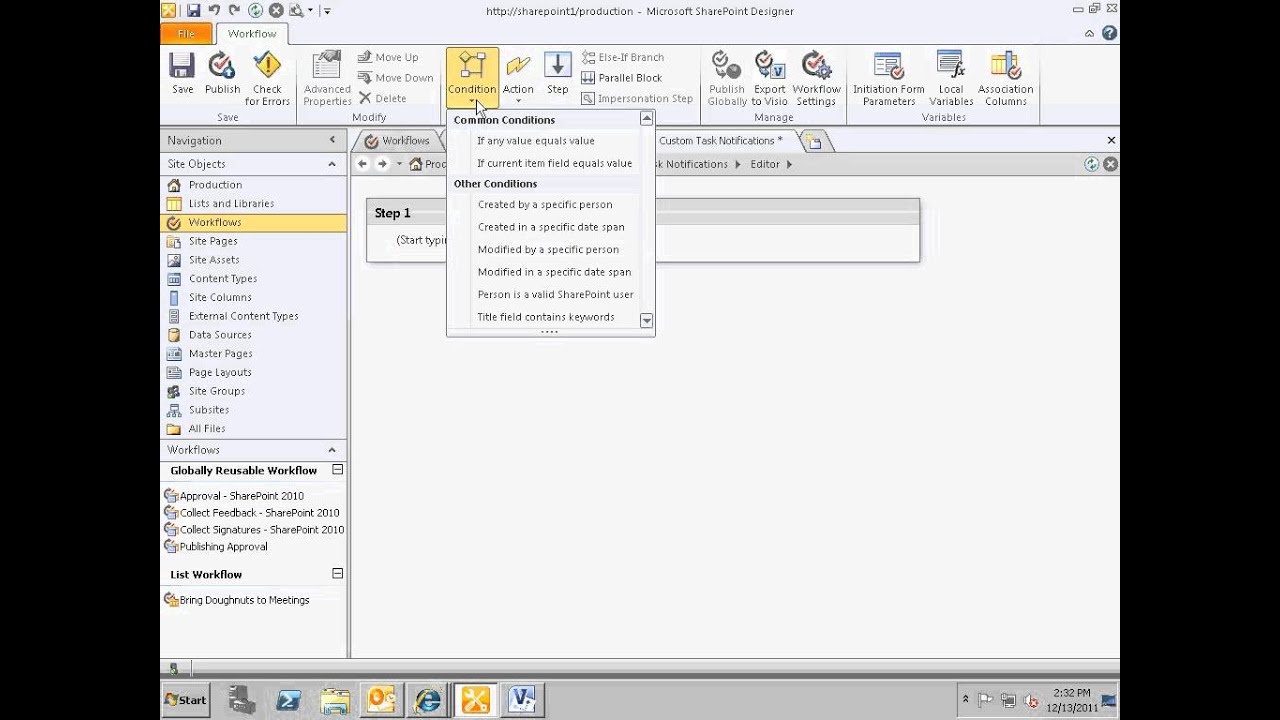The width and height of the screenshot is (1280, 720).
Task: Collapse the Workflows navigation section
Action: pos(332,450)
